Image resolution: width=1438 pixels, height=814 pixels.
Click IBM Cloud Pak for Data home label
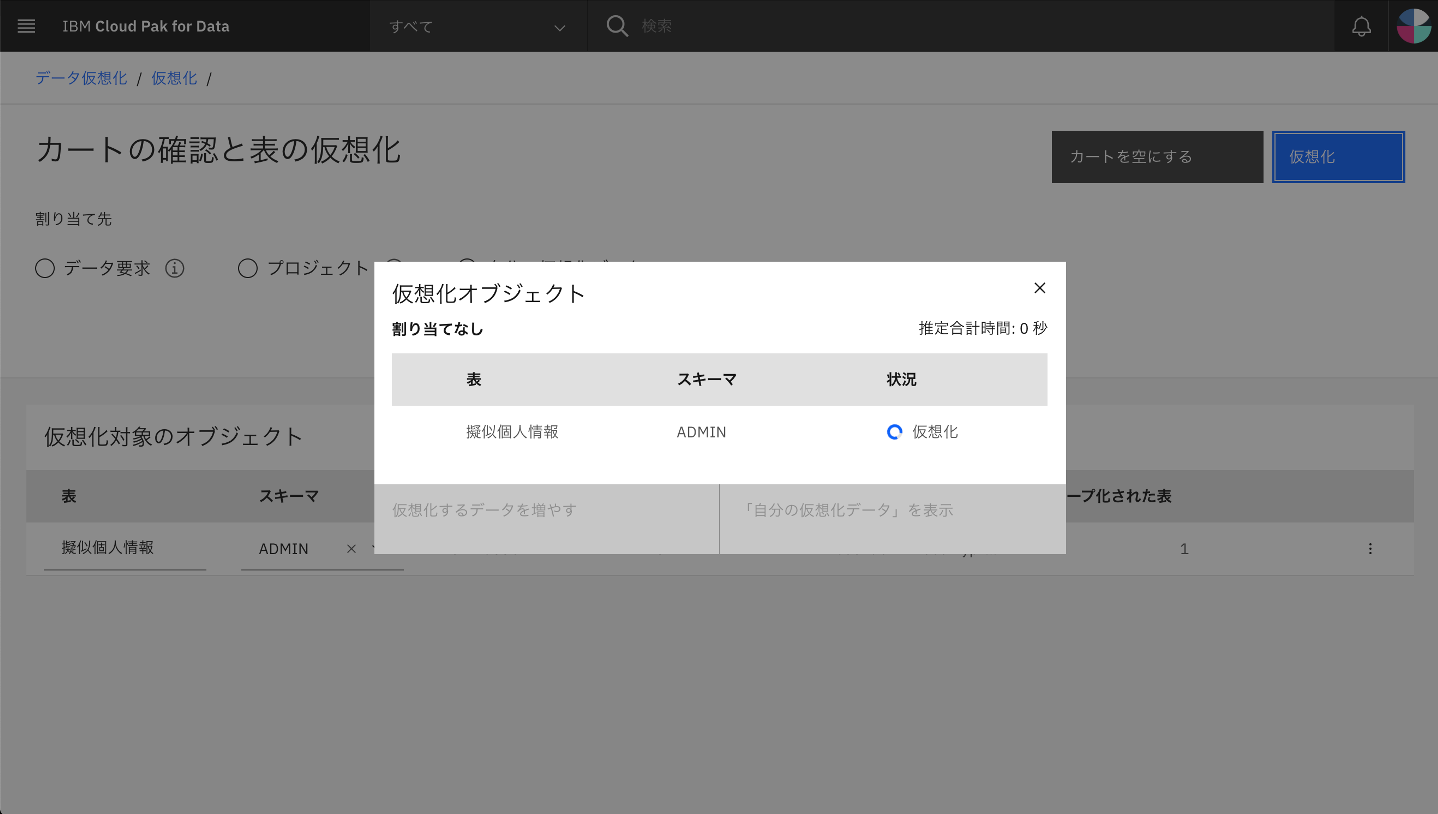coord(146,26)
